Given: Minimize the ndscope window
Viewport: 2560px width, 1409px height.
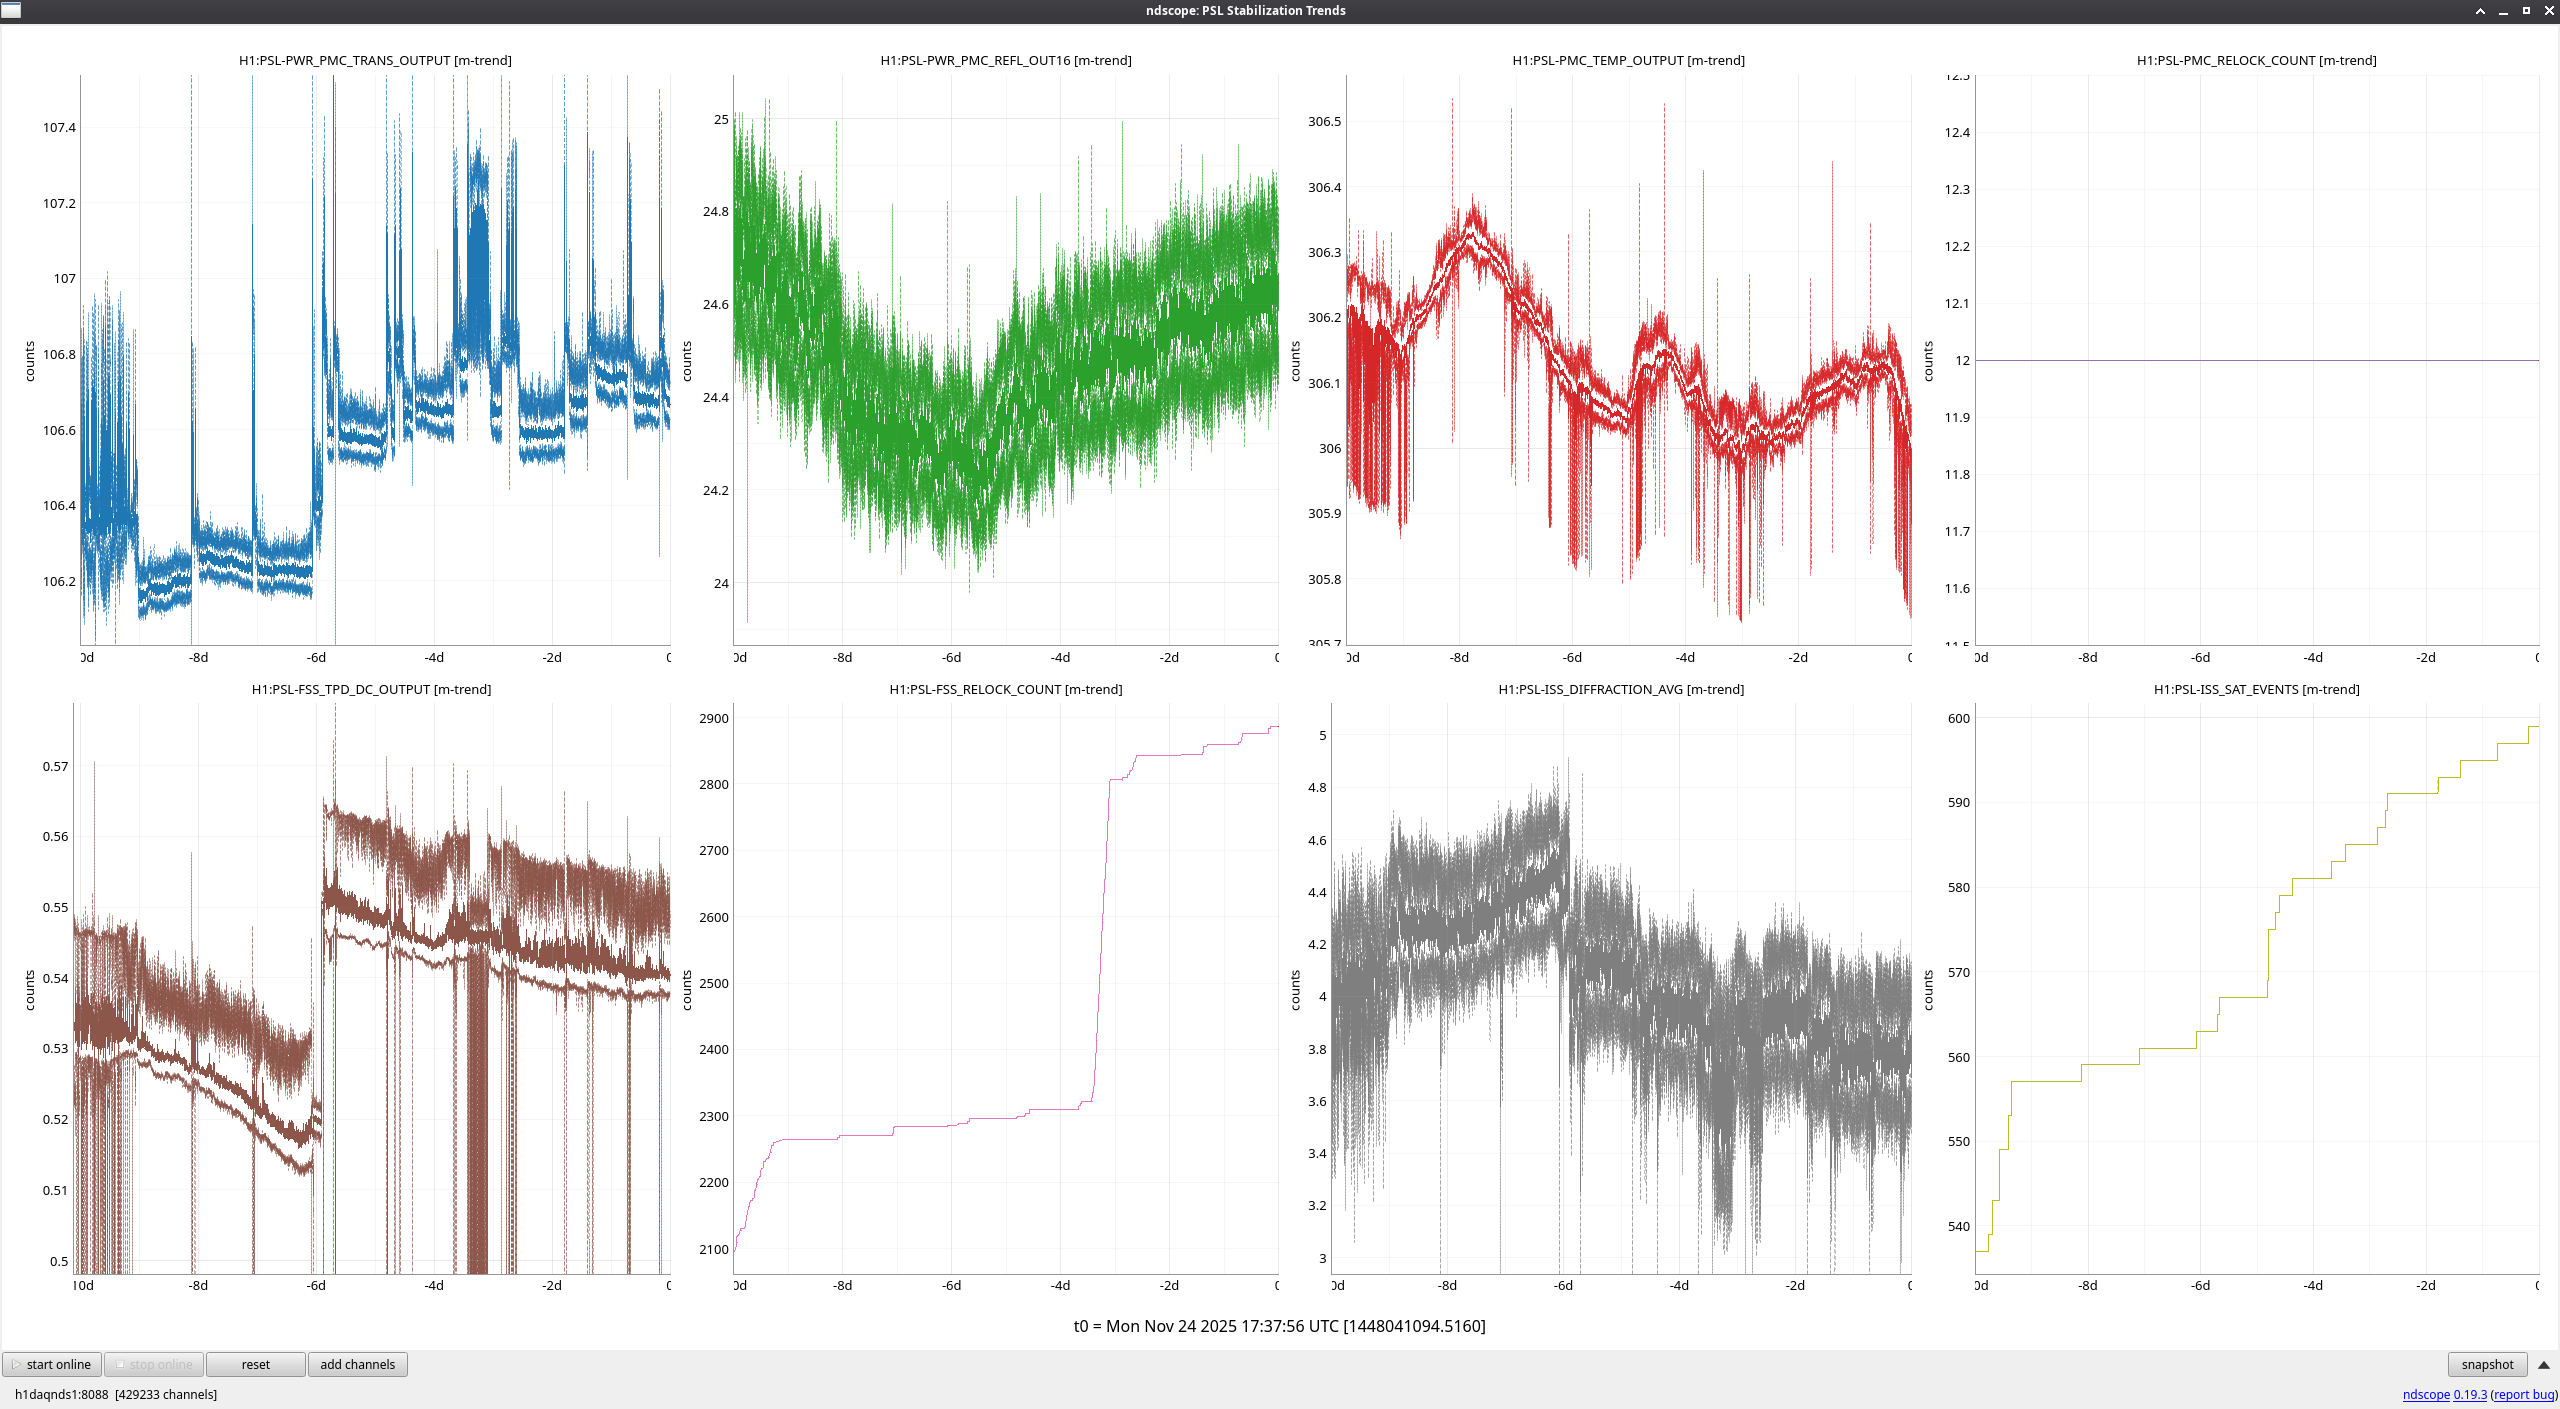Looking at the screenshot, I should click(2503, 11).
